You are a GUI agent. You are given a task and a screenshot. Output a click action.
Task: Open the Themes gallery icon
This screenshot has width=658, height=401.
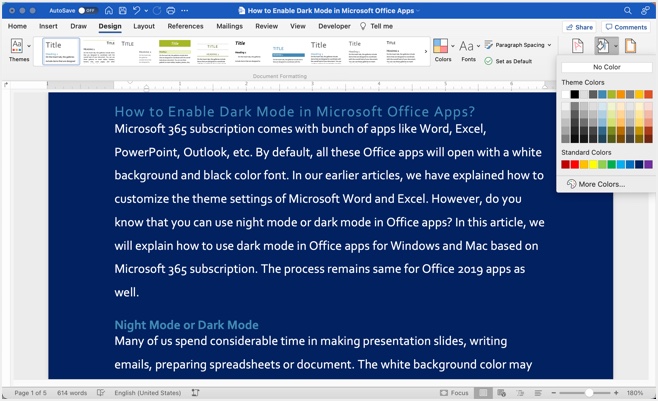(x=18, y=49)
